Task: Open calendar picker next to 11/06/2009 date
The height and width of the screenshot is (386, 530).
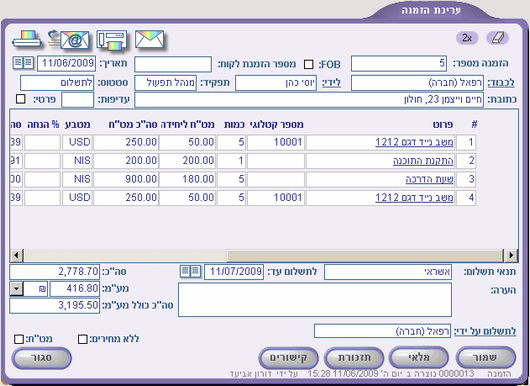Action: [x=23, y=63]
